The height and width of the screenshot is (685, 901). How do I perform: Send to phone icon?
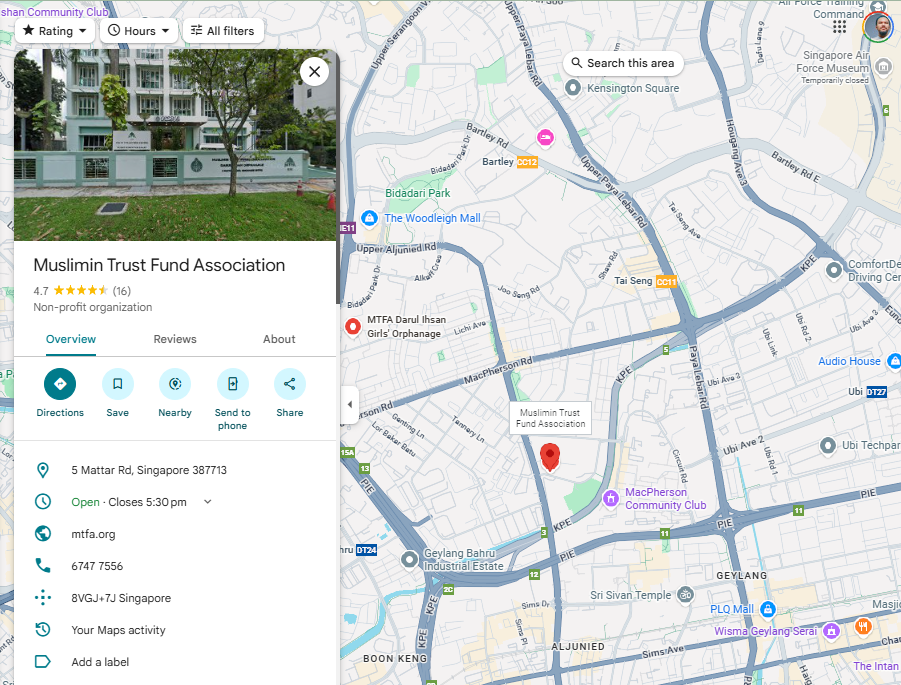[x=232, y=384]
